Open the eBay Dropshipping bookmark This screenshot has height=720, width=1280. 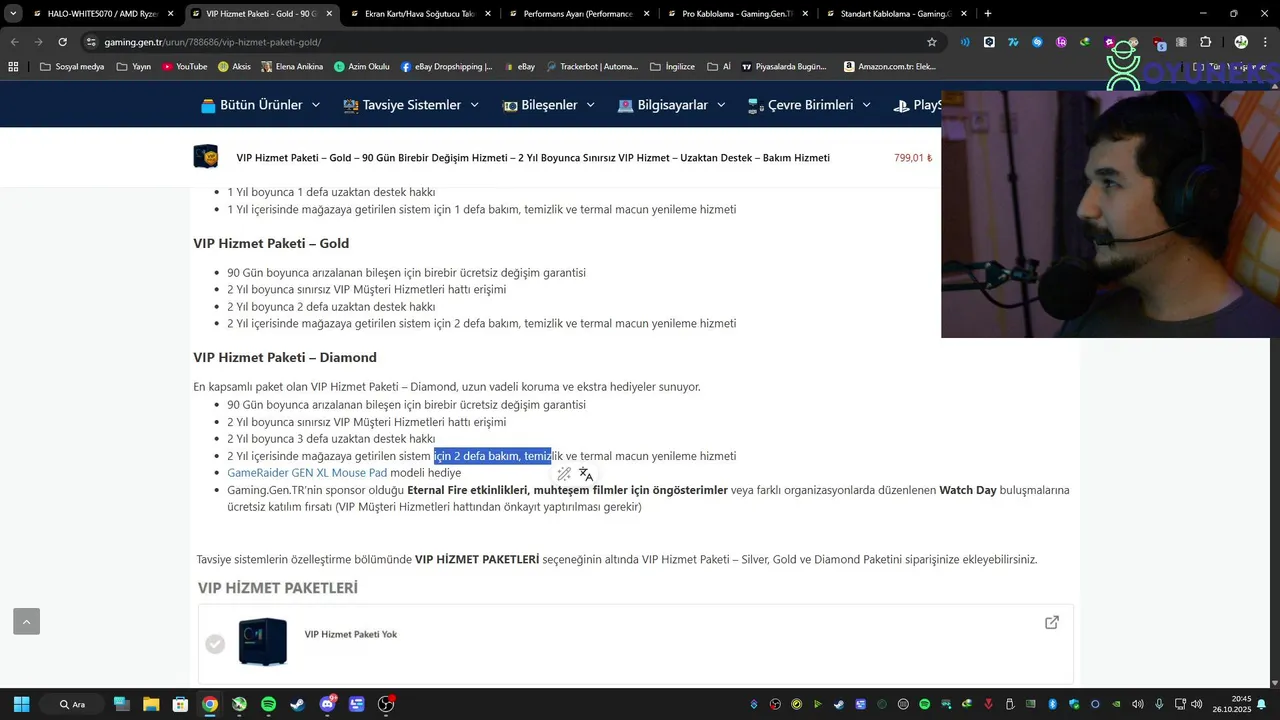point(446,67)
